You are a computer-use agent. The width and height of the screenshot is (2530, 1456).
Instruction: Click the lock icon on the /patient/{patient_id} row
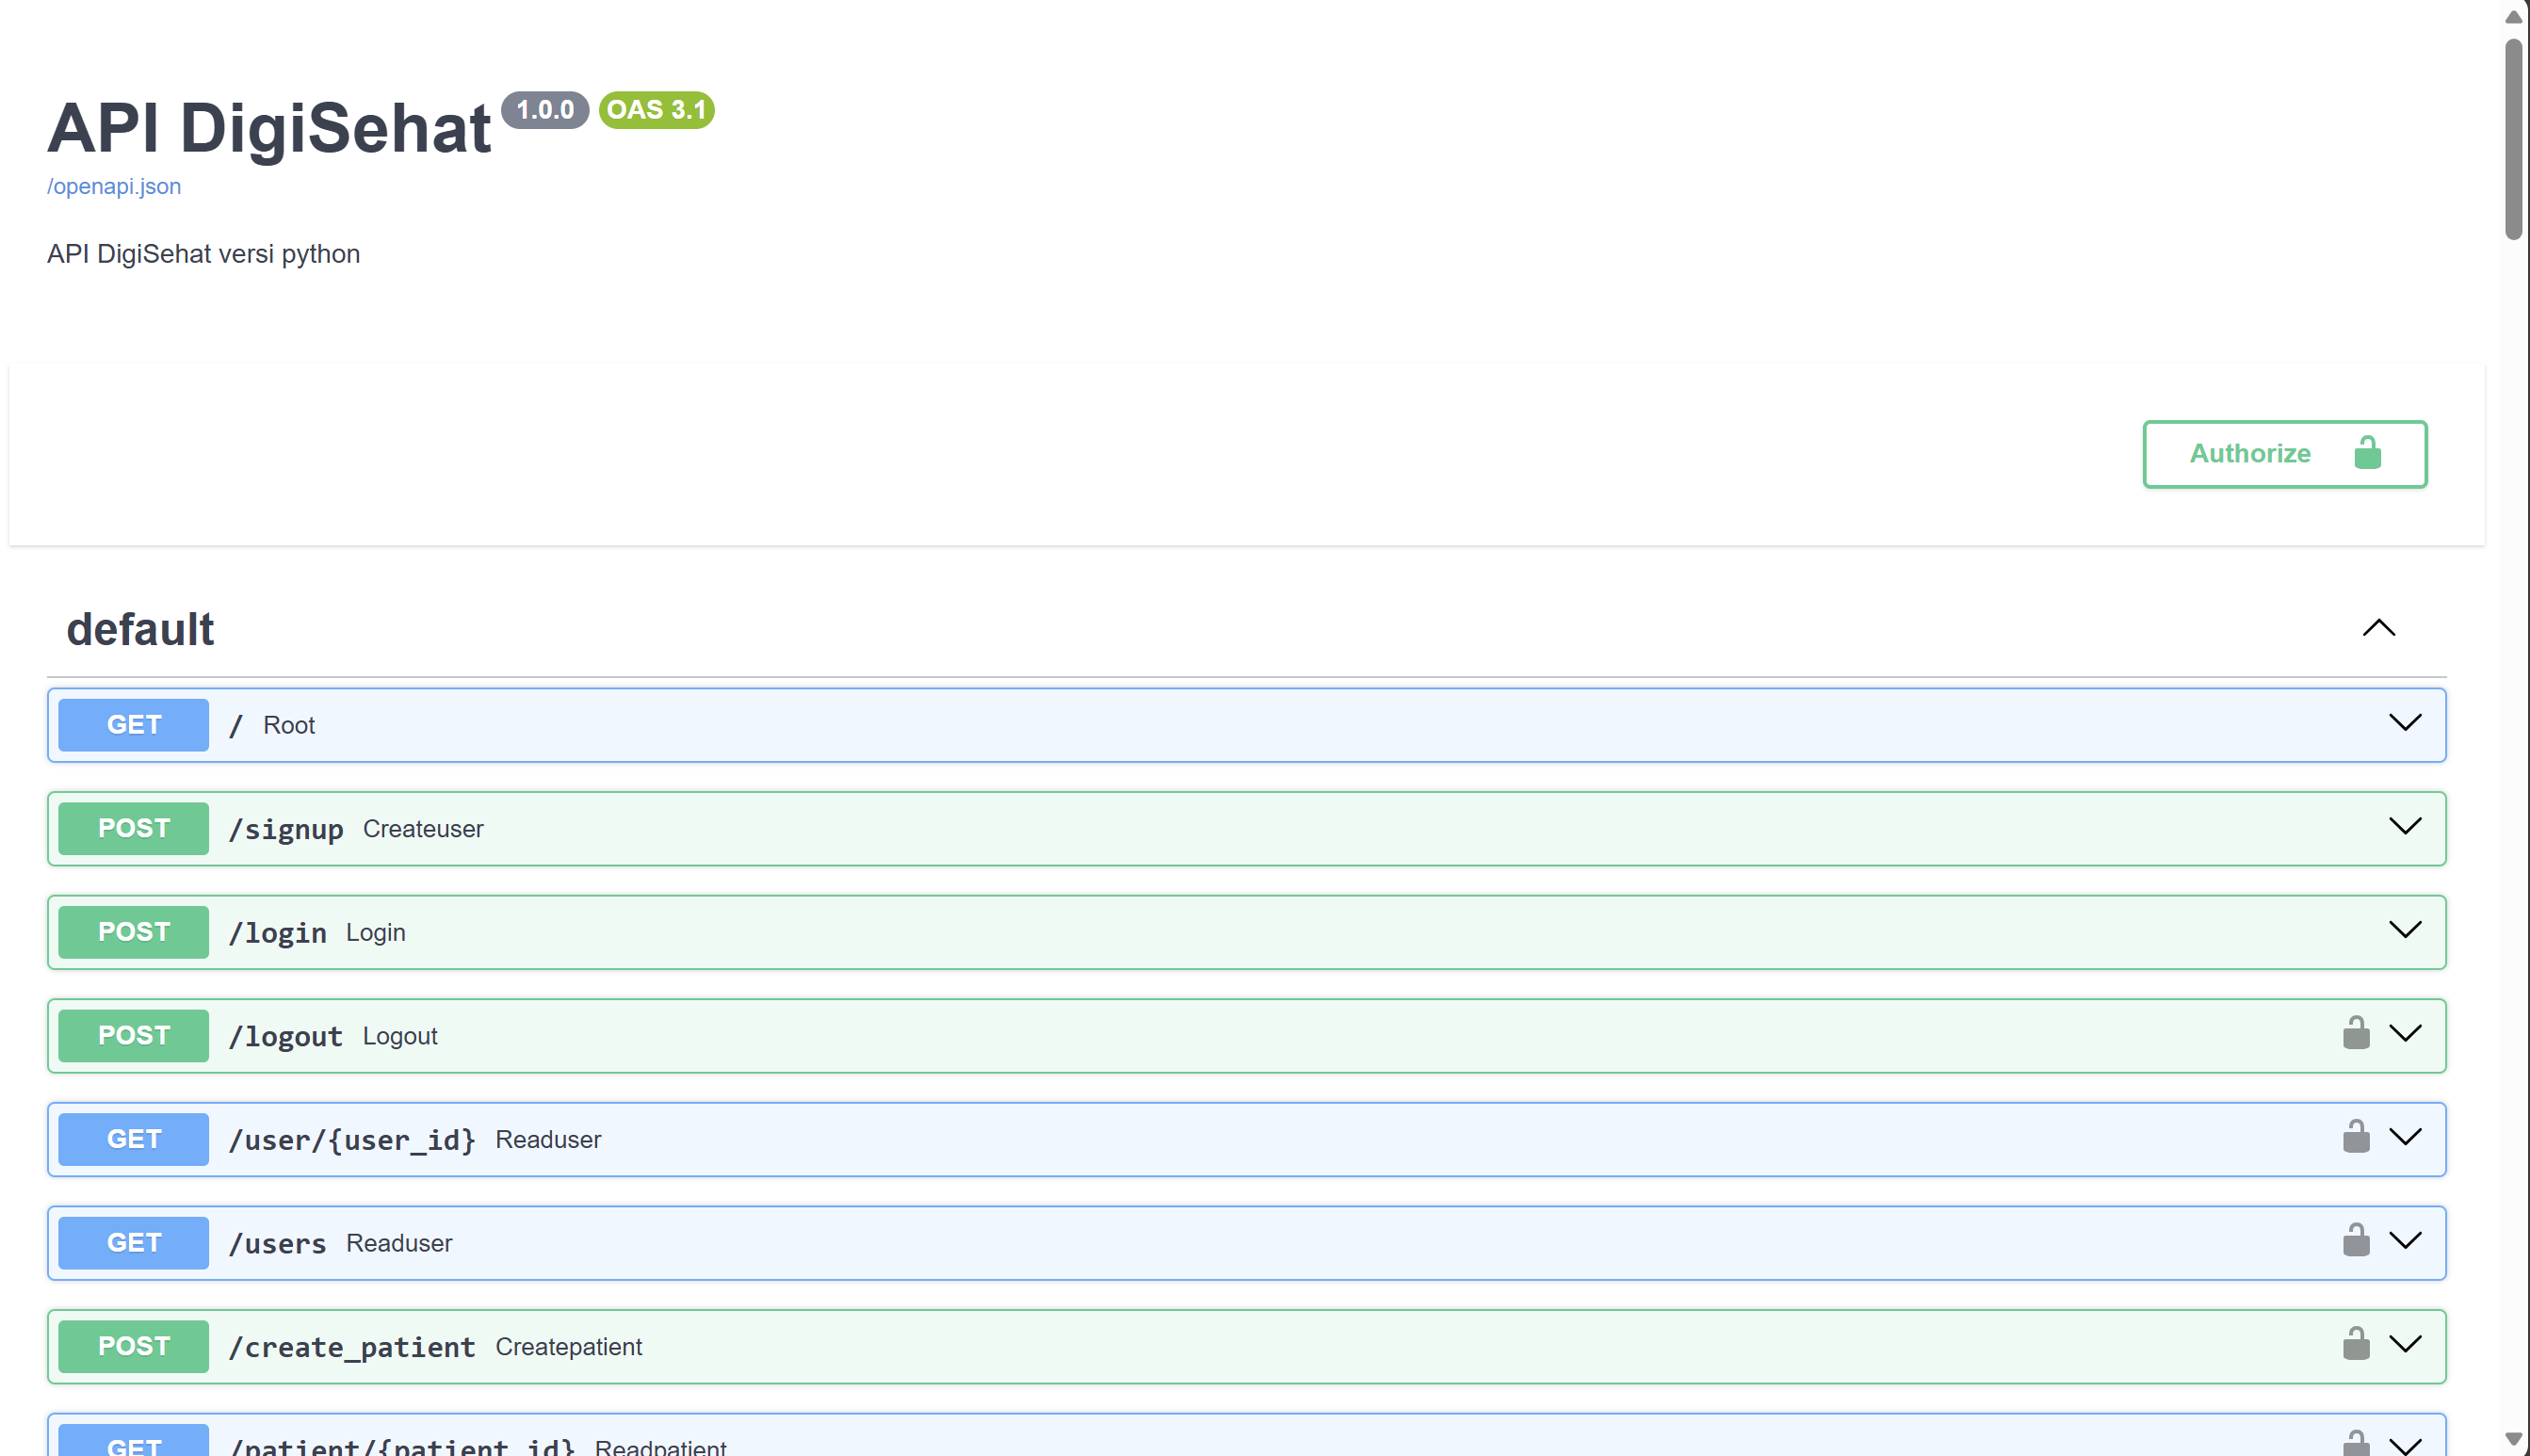[2355, 1444]
